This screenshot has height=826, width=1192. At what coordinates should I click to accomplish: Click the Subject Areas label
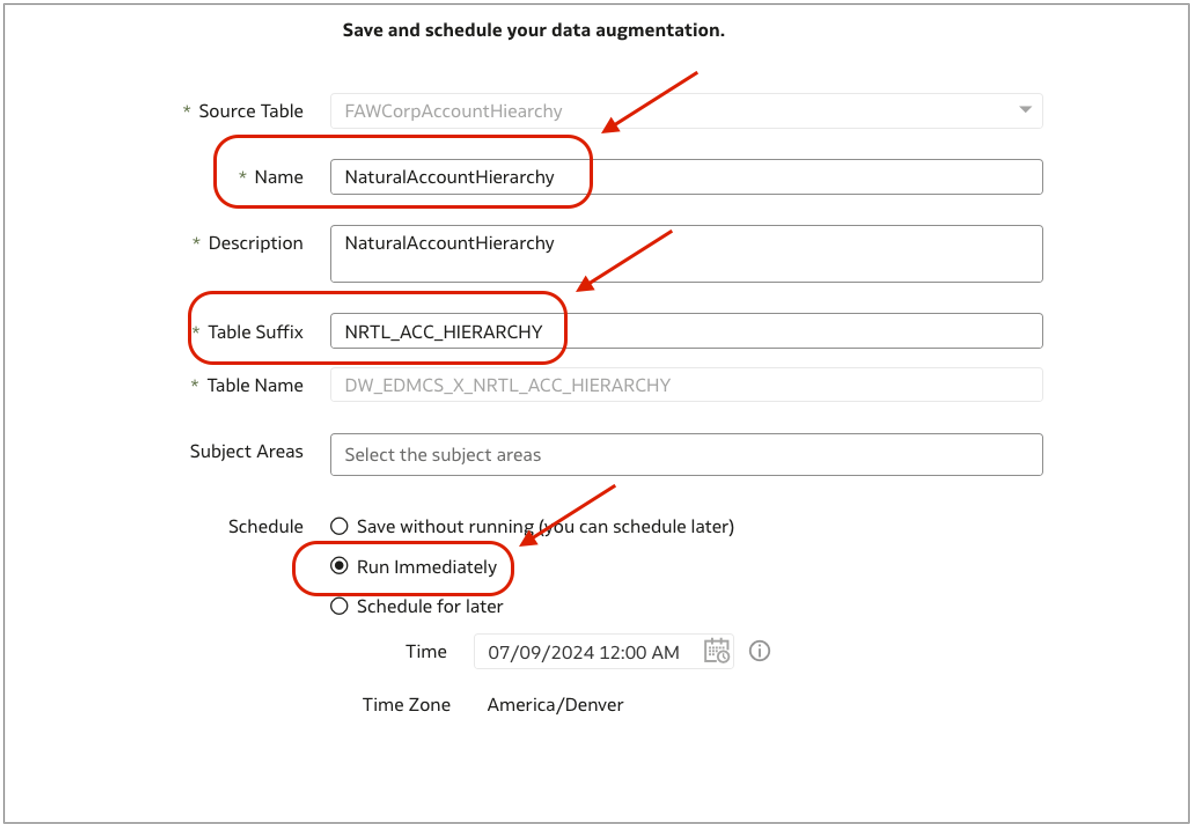point(246,451)
